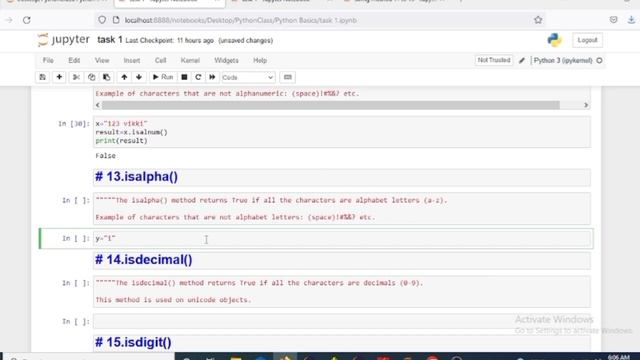The width and height of the screenshot is (640, 360).
Task: Save notebook with the save and checkpoint icon
Action: 42,77
